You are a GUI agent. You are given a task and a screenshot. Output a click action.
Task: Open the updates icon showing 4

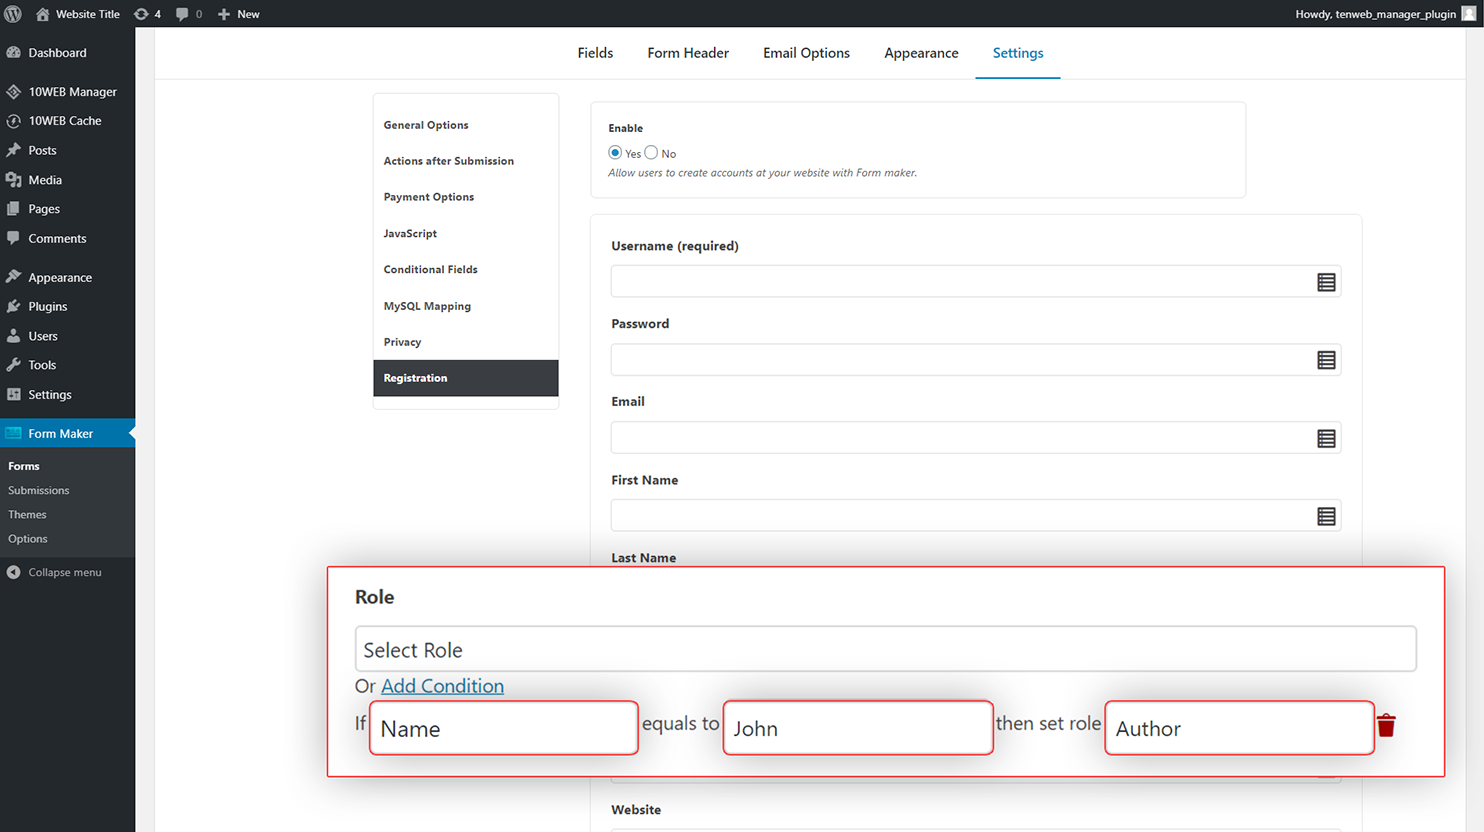pos(147,14)
